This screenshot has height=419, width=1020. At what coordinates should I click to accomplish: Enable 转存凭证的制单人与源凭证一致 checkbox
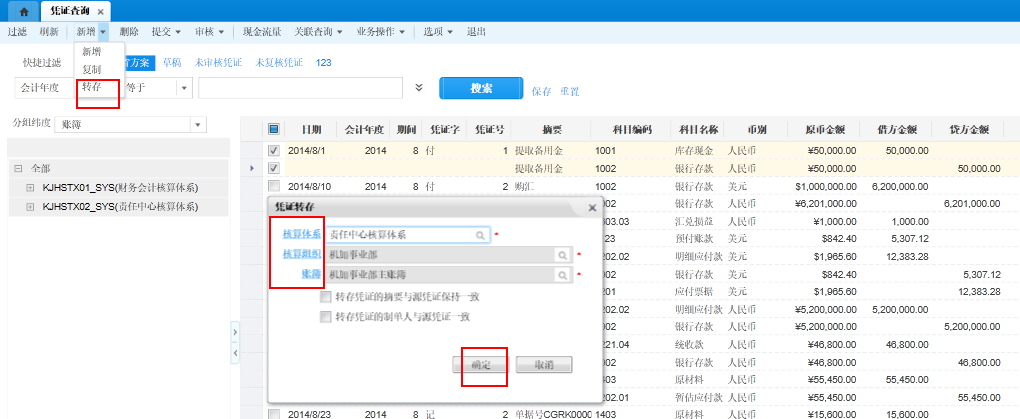(x=325, y=316)
